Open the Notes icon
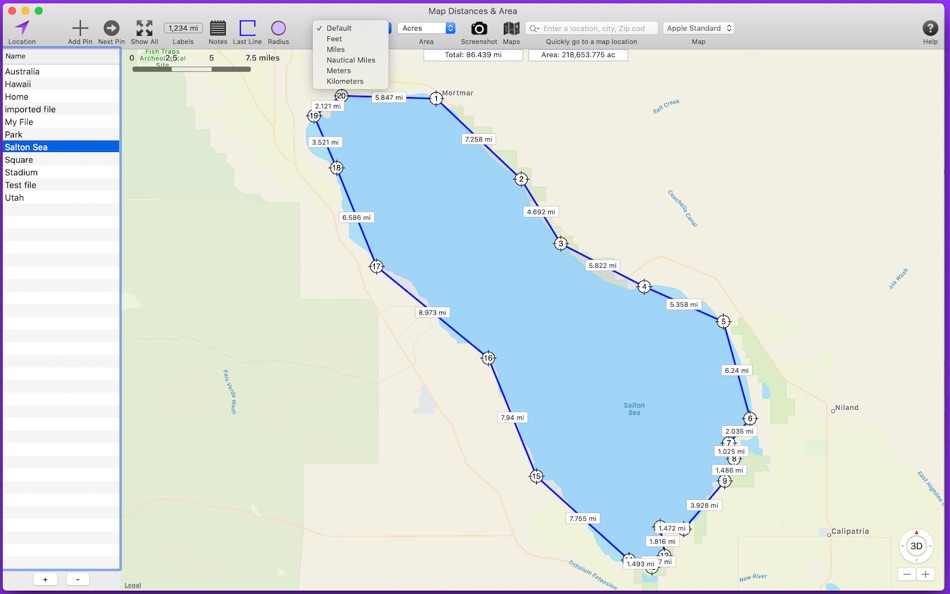This screenshot has width=950, height=594. [x=218, y=28]
